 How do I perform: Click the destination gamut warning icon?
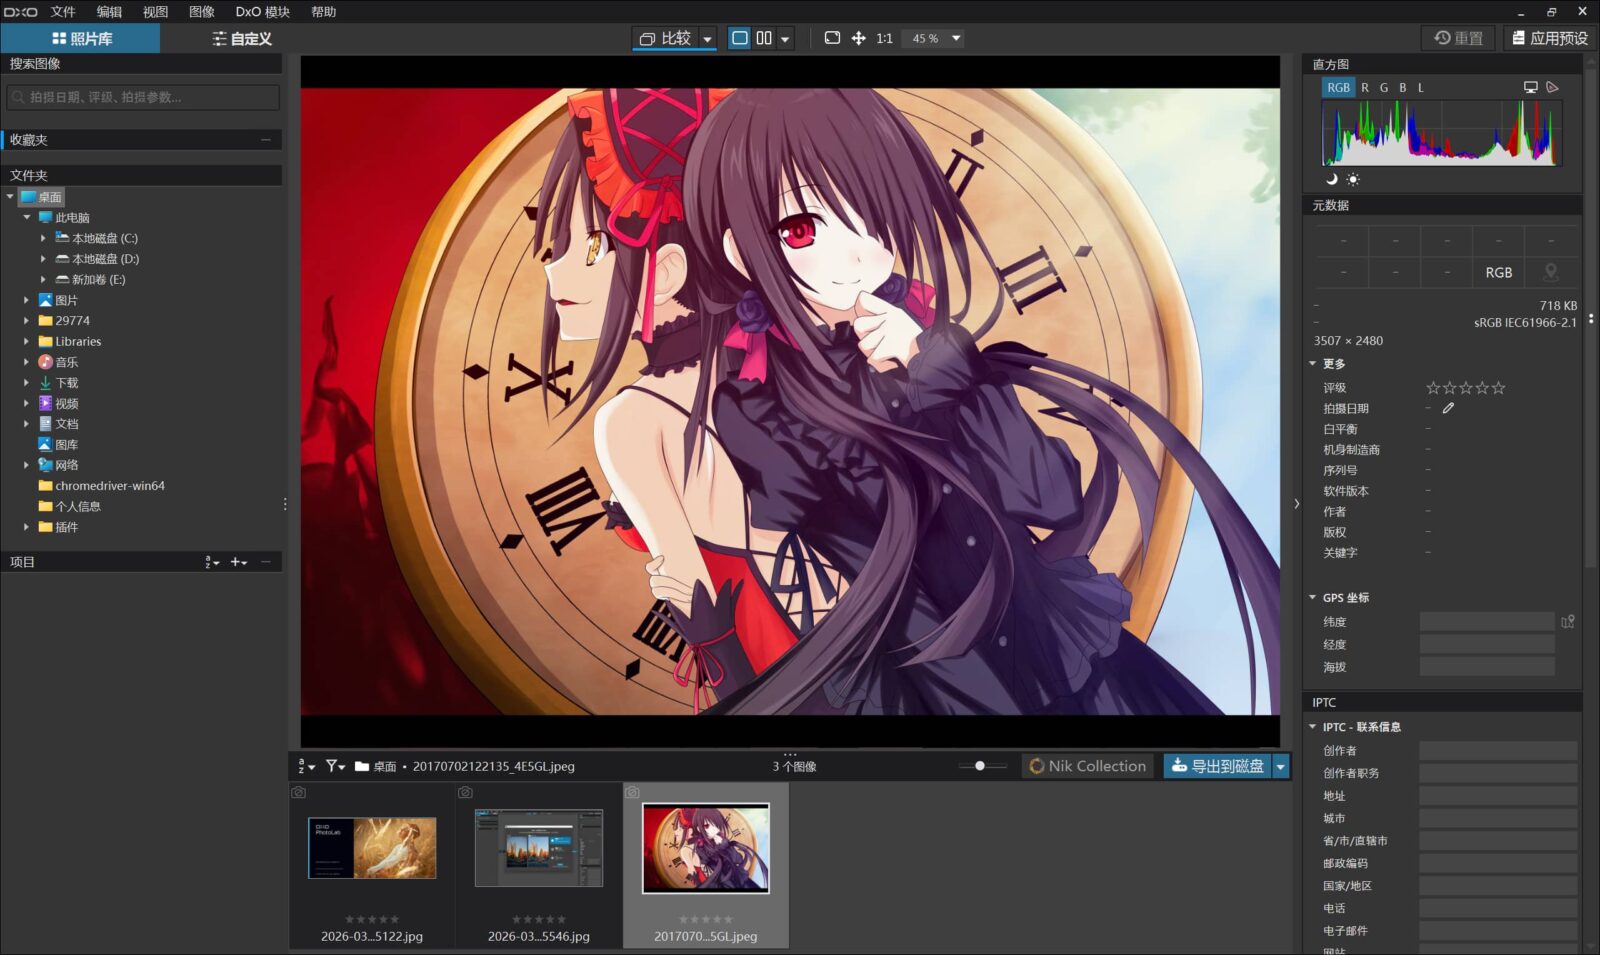coord(1552,88)
